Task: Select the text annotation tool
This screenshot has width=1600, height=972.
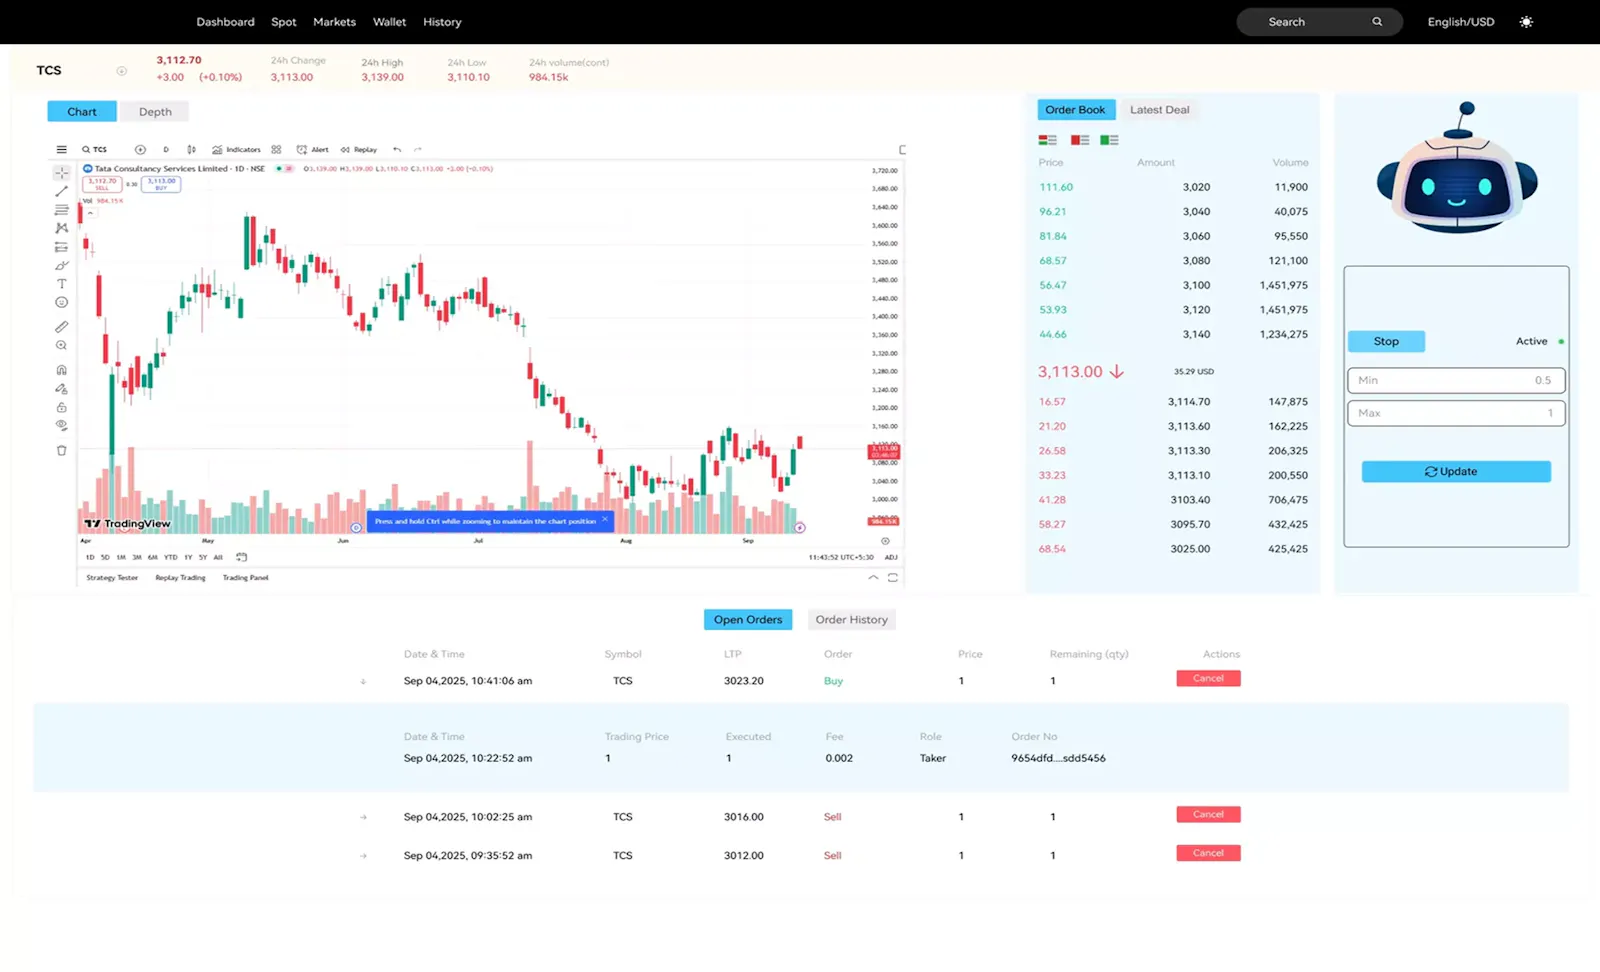Action: coord(61,284)
